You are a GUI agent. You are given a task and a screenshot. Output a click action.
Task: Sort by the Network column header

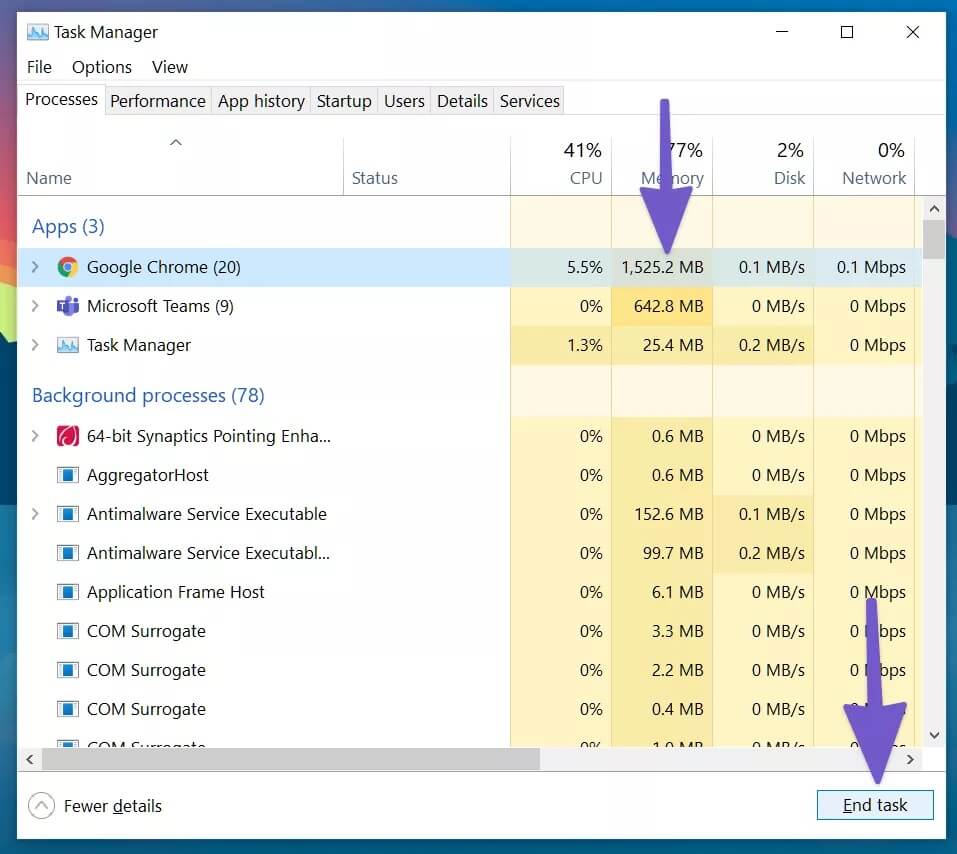(864, 165)
